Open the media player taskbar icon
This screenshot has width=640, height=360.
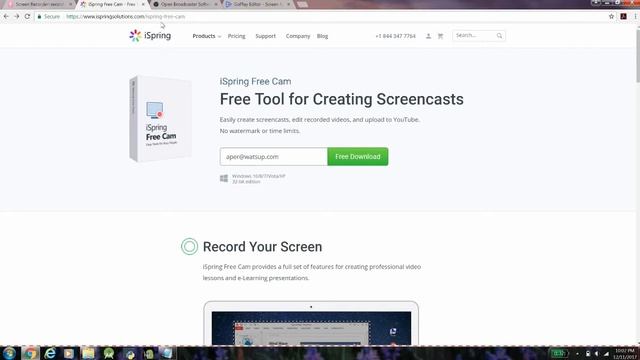69,353
